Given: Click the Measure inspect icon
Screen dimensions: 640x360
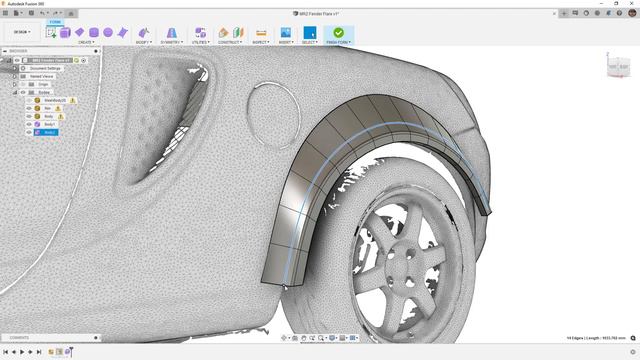Looking at the screenshot, I should click(x=261, y=33).
